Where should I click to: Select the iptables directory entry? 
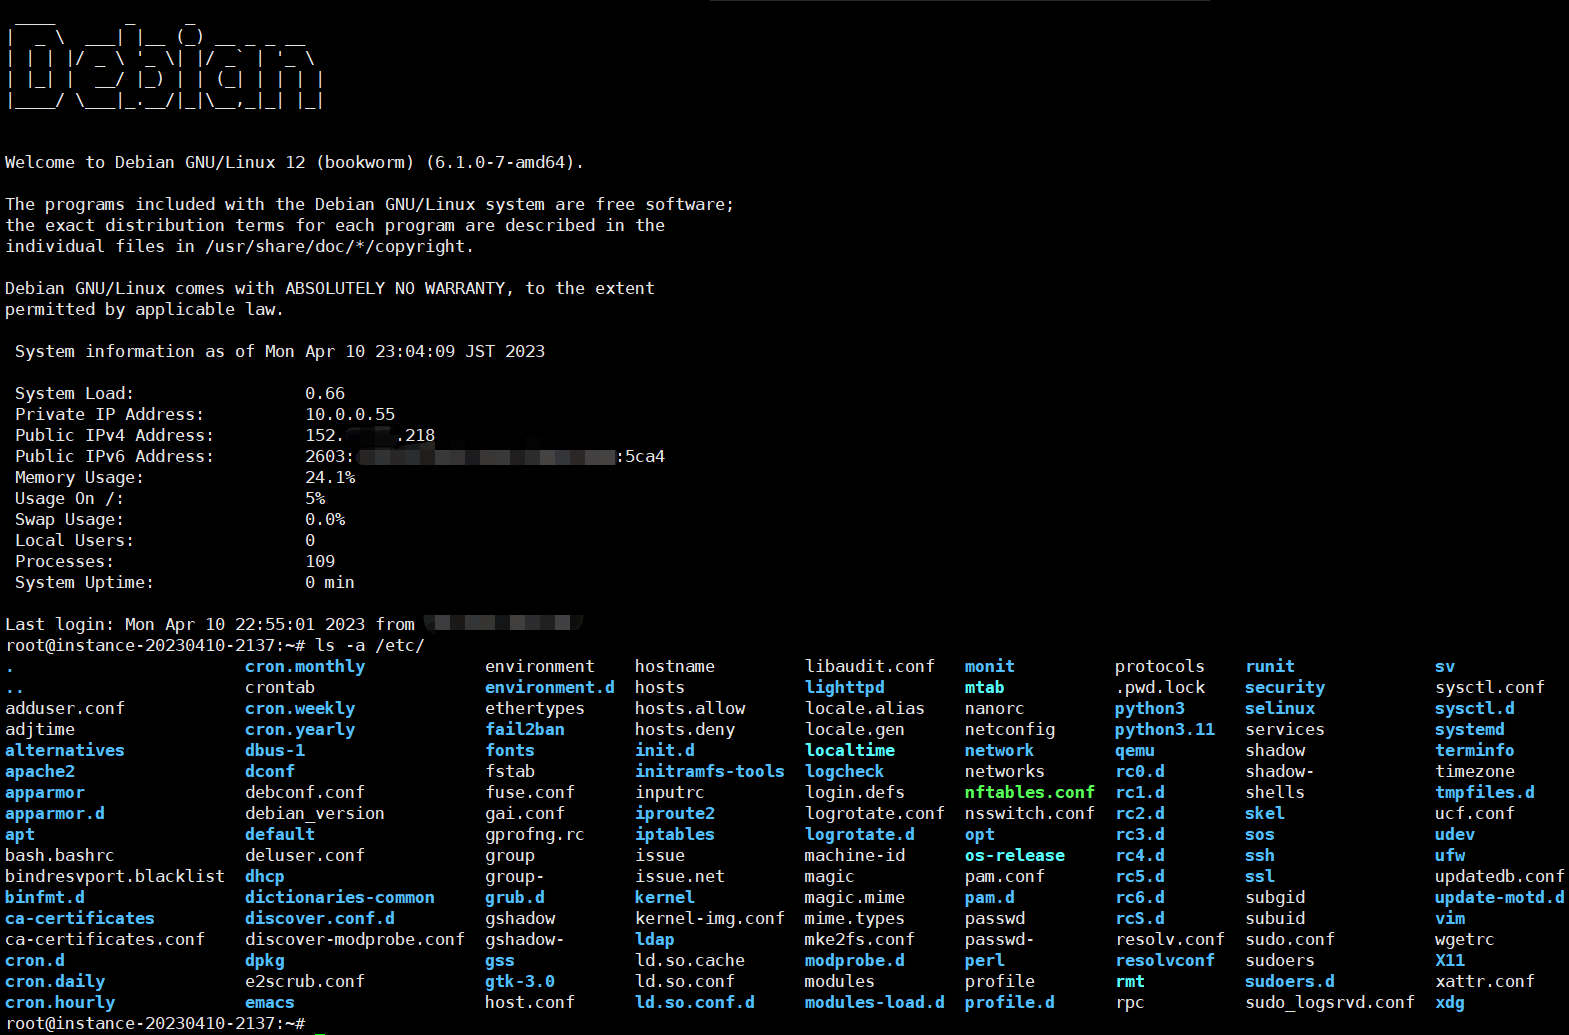pos(674,834)
